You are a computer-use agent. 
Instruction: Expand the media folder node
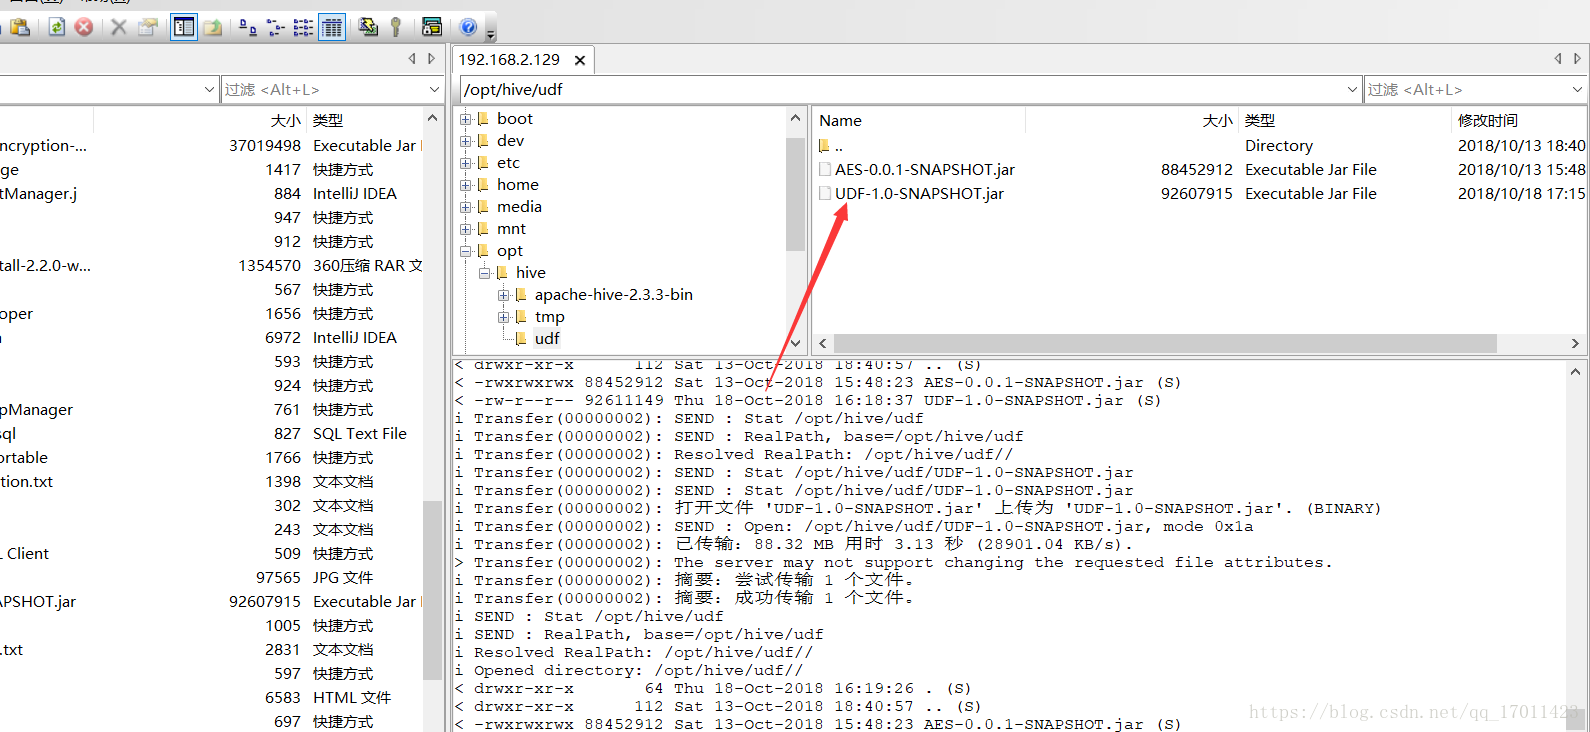coord(466,207)
